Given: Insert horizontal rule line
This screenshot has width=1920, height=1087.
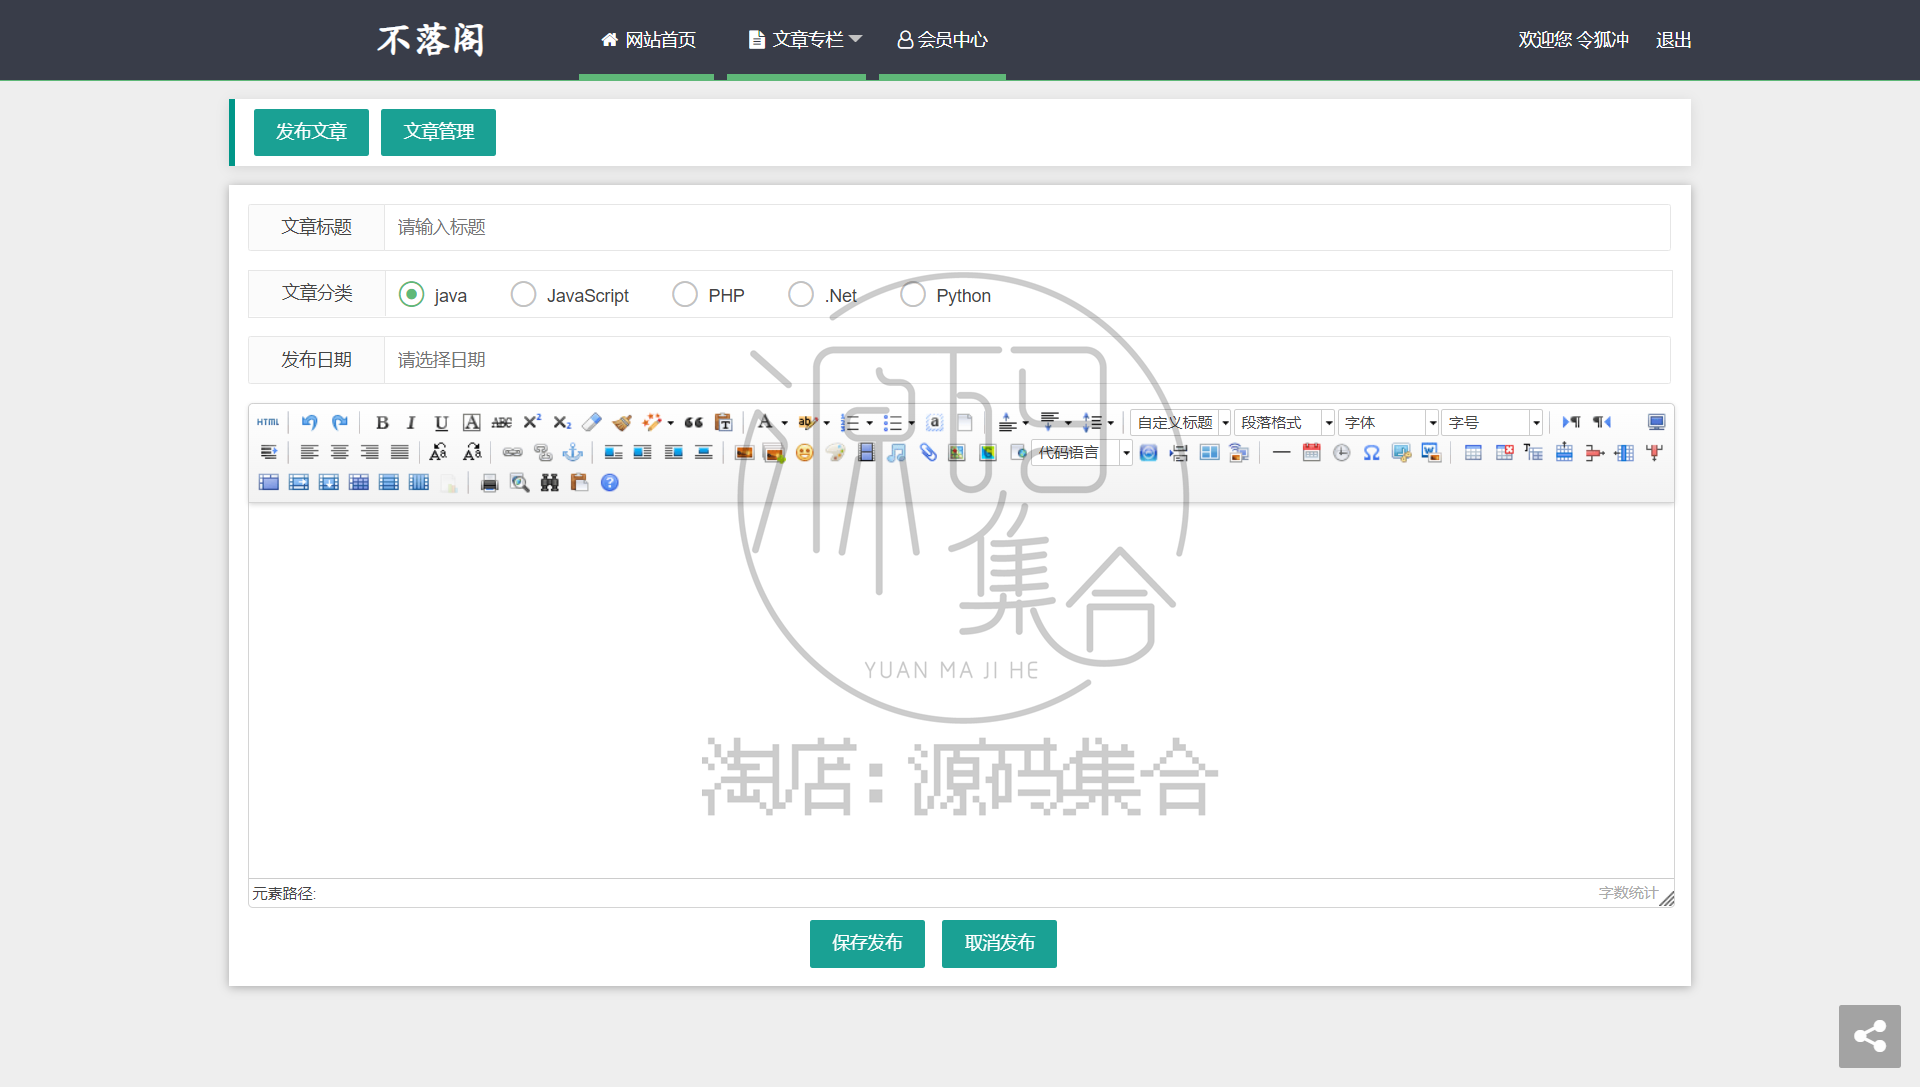Looking at the screenshot, I should coord(1281,453).
